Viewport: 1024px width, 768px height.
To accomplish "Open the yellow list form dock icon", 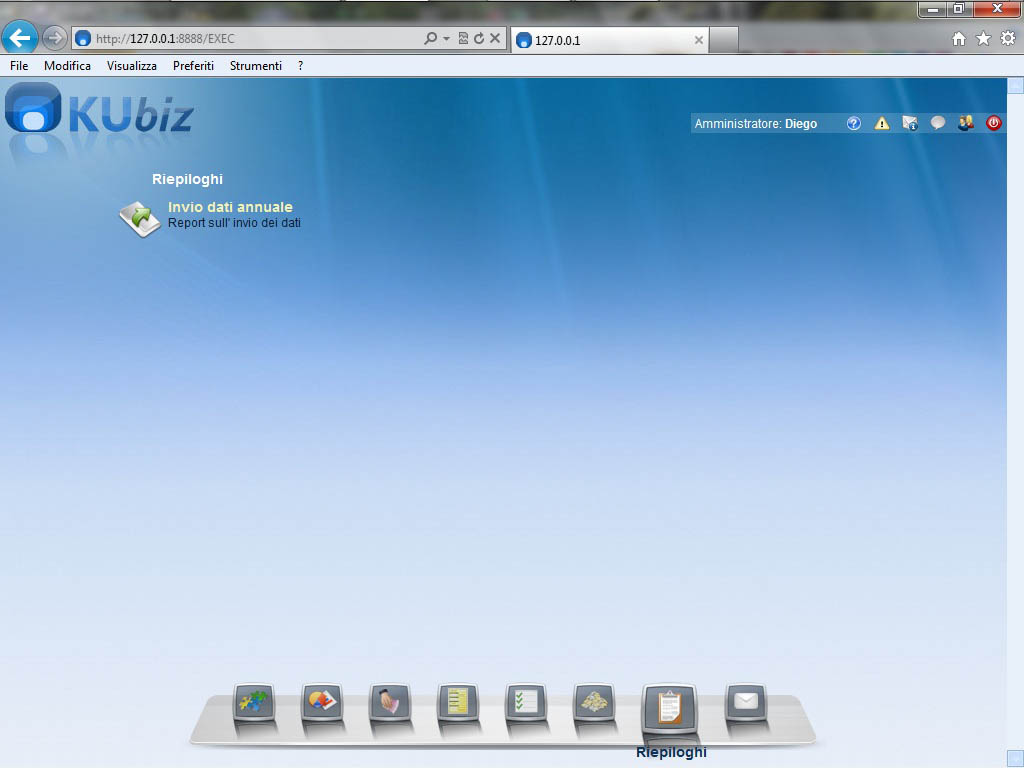I will tap(458, 702).
